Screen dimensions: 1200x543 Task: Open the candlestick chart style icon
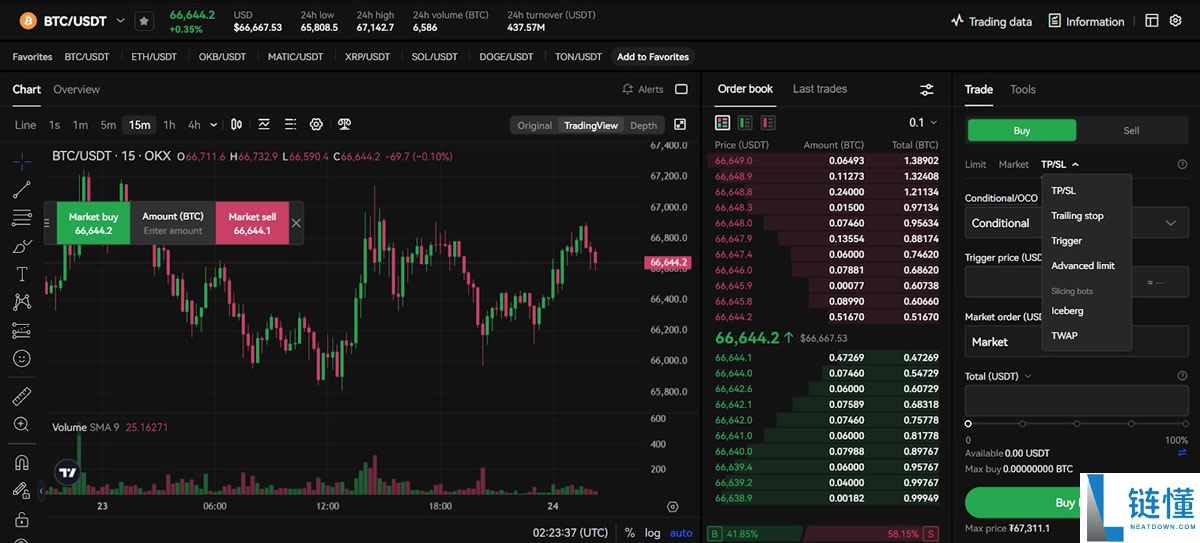click(237, 125)
